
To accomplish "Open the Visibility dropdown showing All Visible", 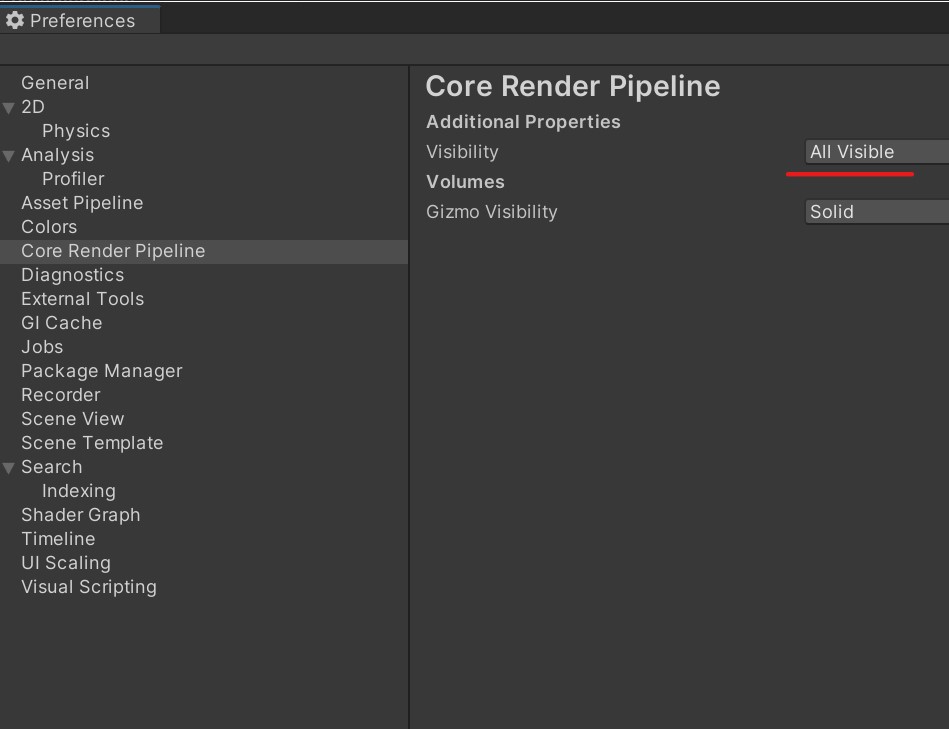I will click(875, 152).
